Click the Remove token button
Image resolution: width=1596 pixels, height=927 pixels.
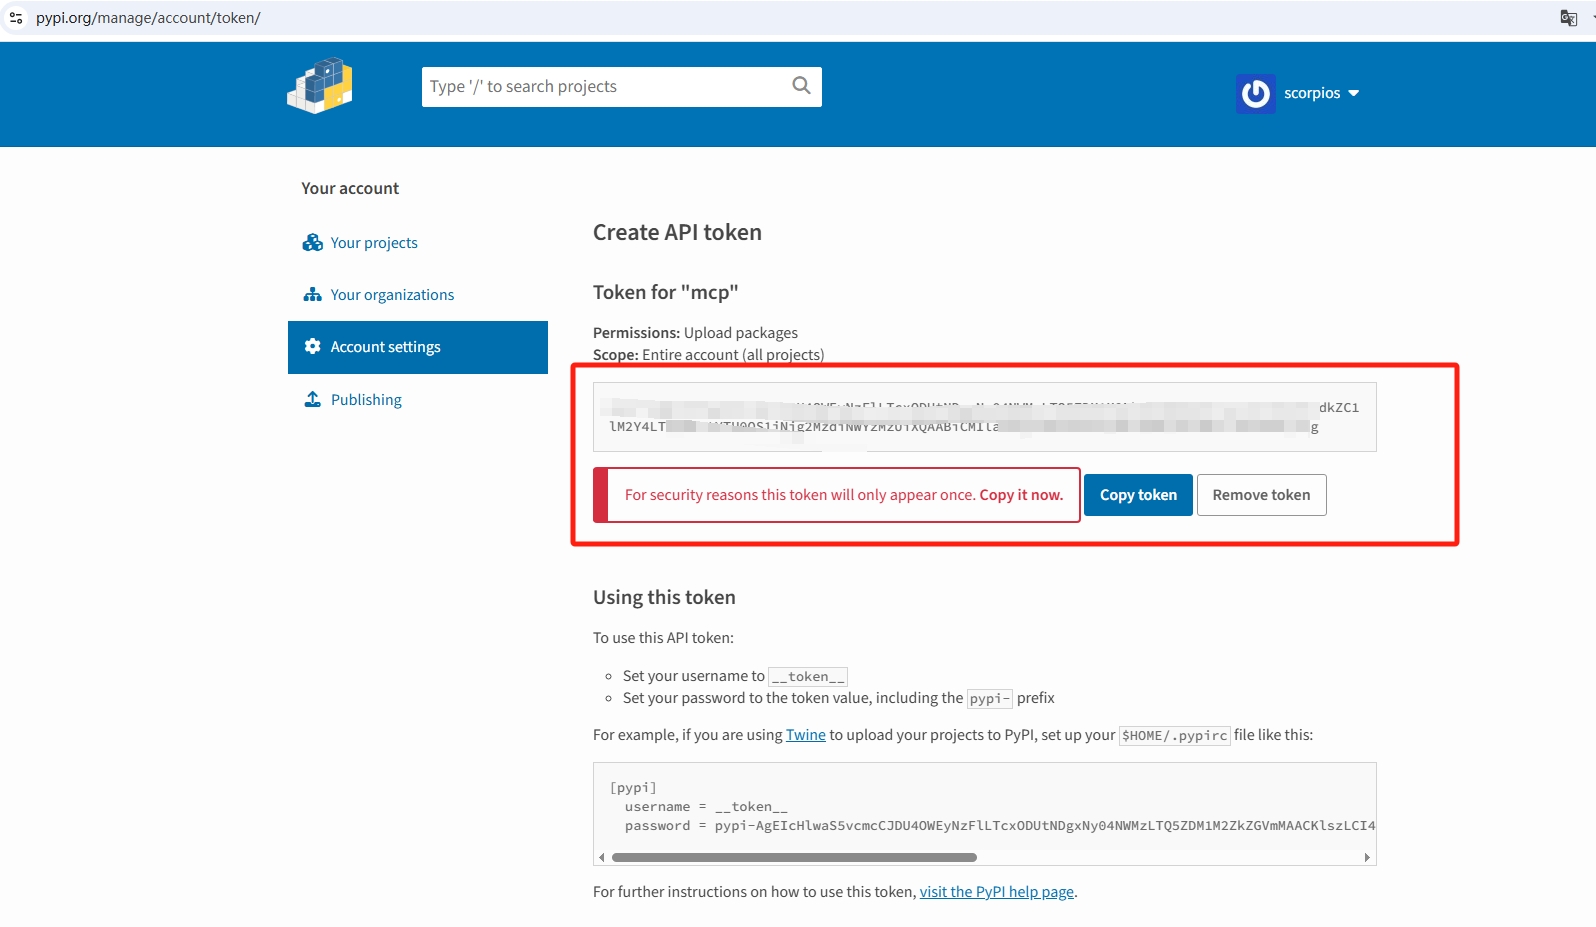click(1261, 495)
